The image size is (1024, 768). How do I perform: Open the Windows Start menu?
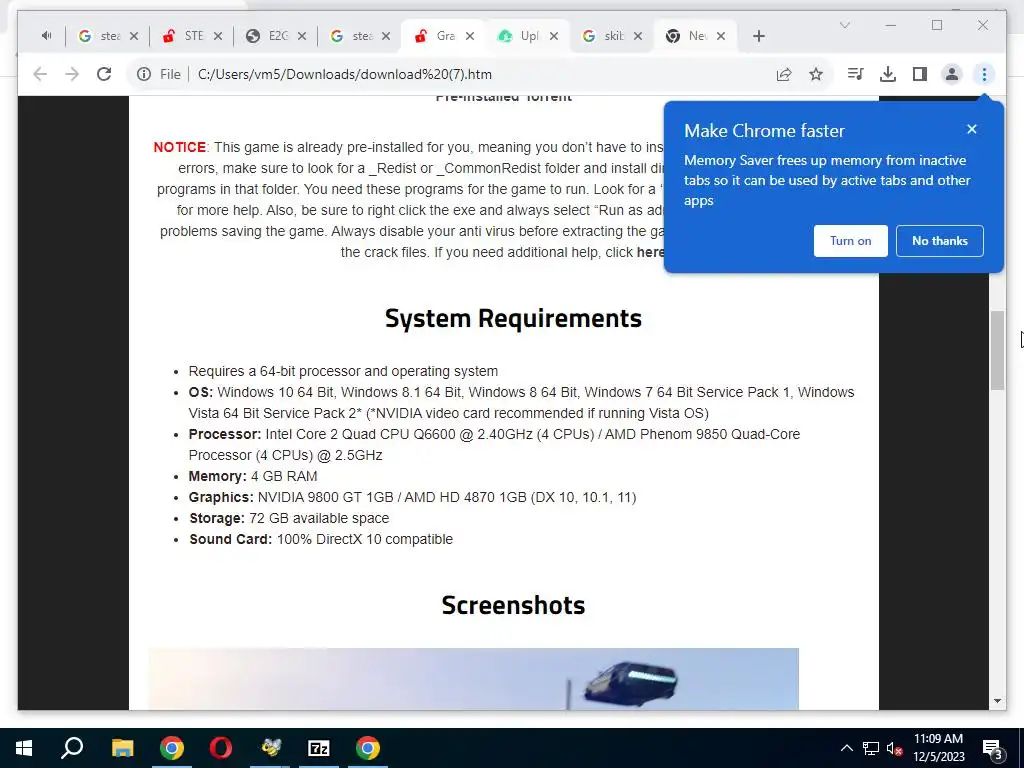24,748
